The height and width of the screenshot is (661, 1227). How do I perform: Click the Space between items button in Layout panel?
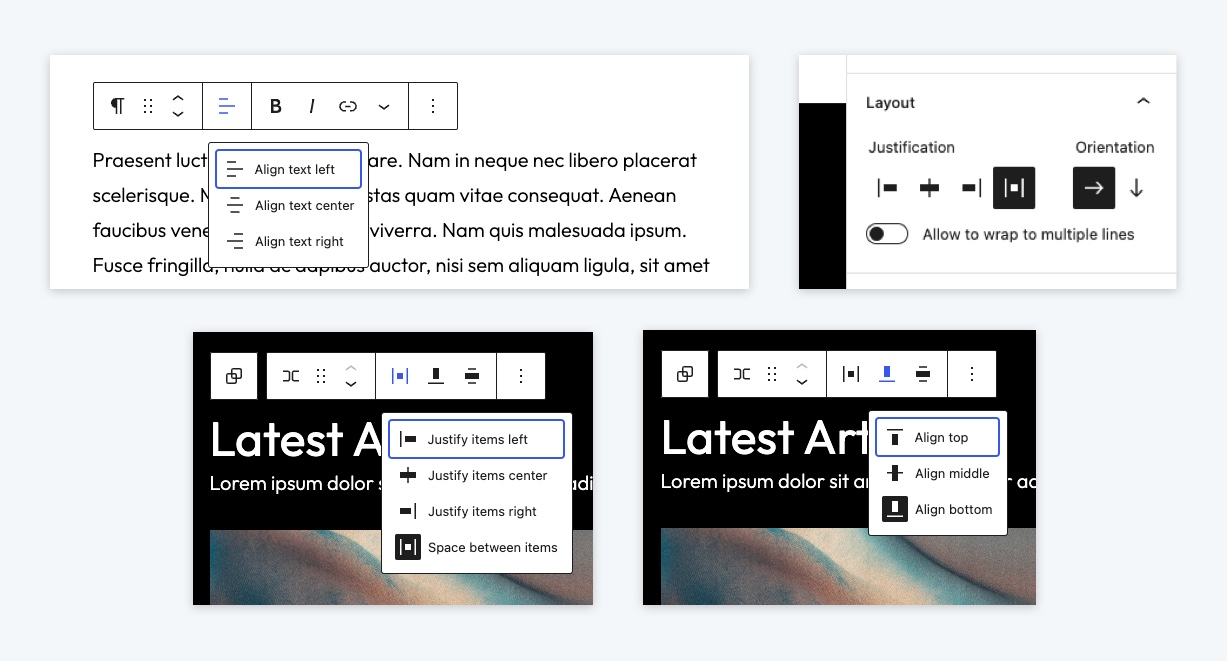[1014, 188]
